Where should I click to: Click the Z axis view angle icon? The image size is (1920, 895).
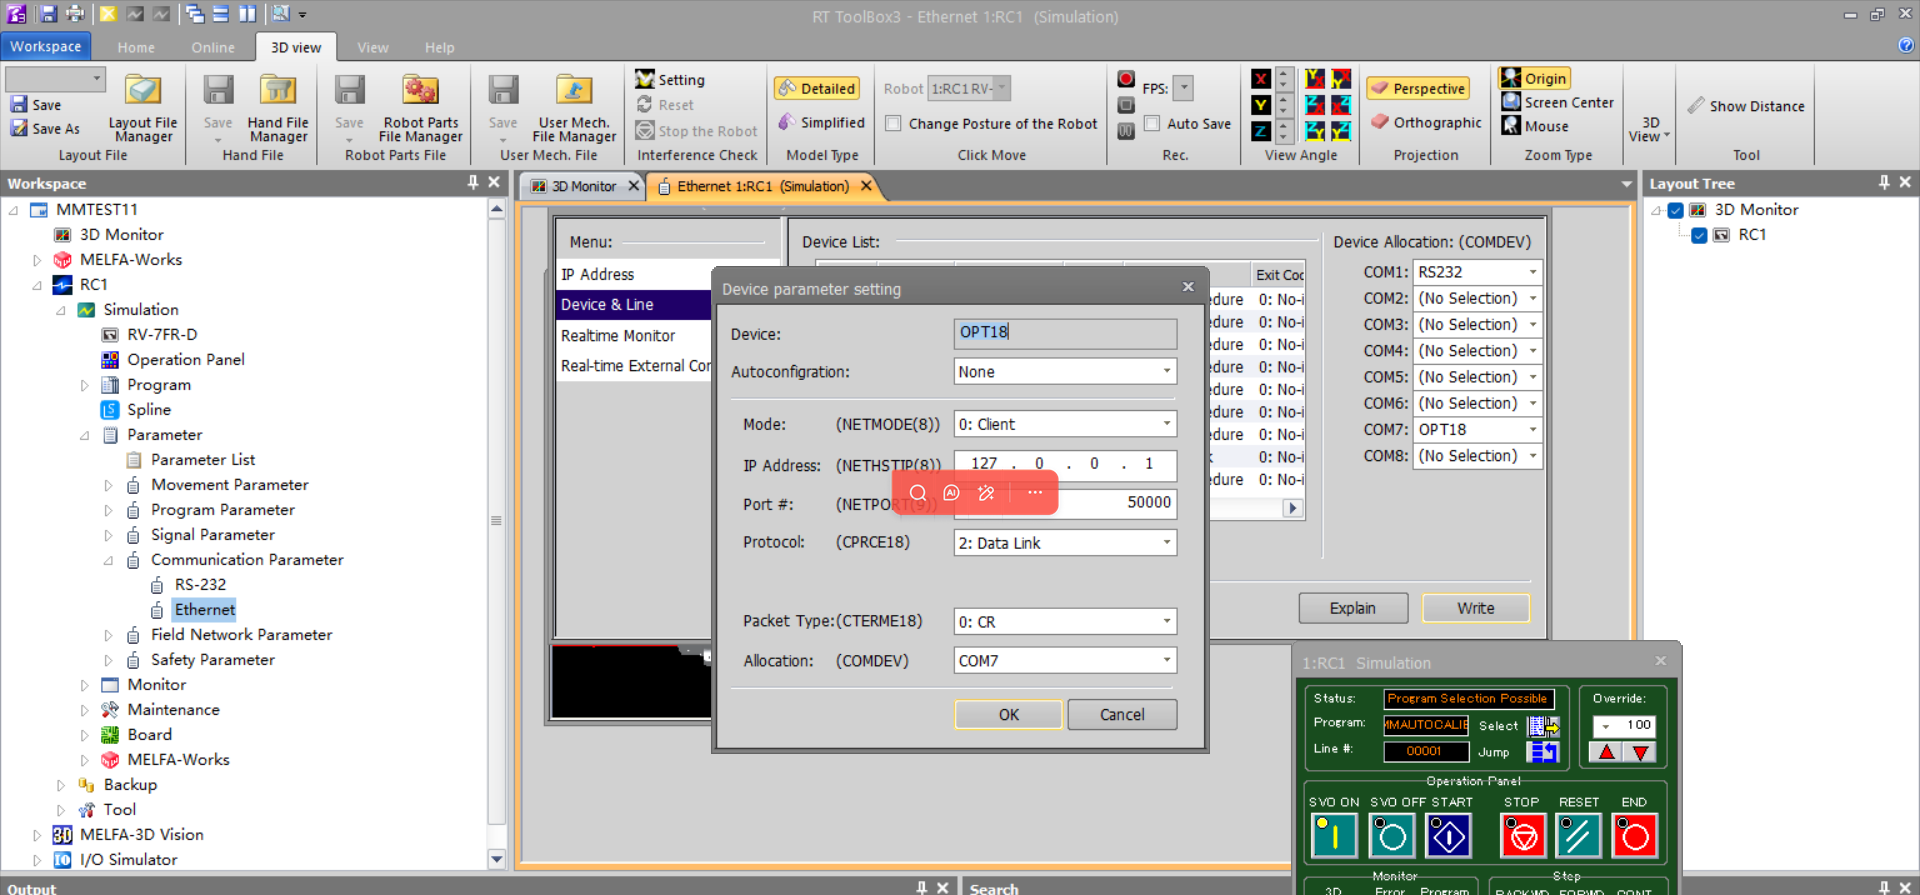pos(1261,131)
